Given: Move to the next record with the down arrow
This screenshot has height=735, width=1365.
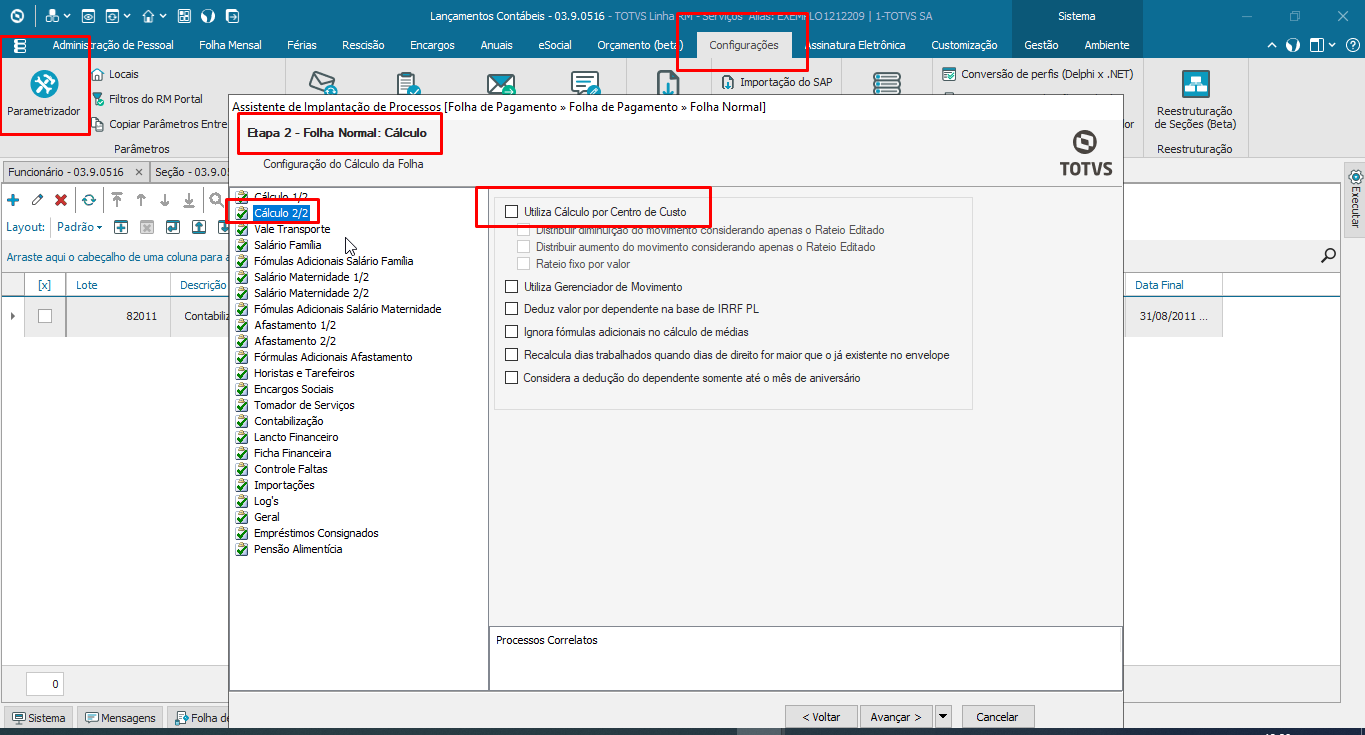Looking at the screenshot, I should (x=165, y=200).
